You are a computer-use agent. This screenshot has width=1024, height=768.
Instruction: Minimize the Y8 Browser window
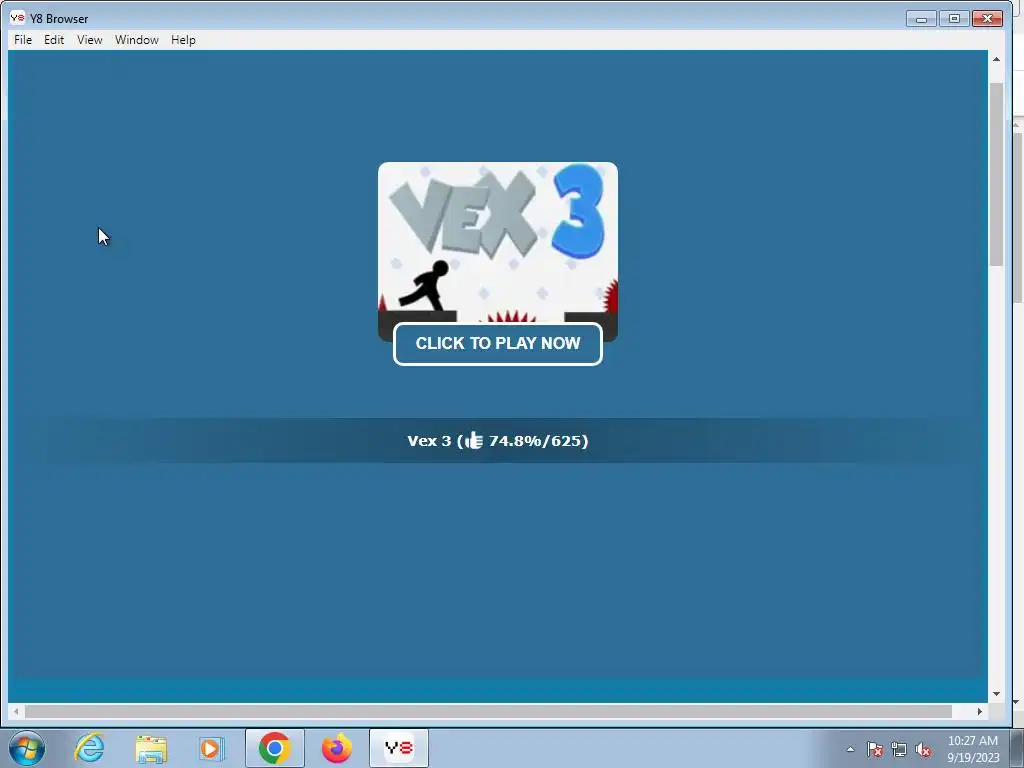[921, 19]
